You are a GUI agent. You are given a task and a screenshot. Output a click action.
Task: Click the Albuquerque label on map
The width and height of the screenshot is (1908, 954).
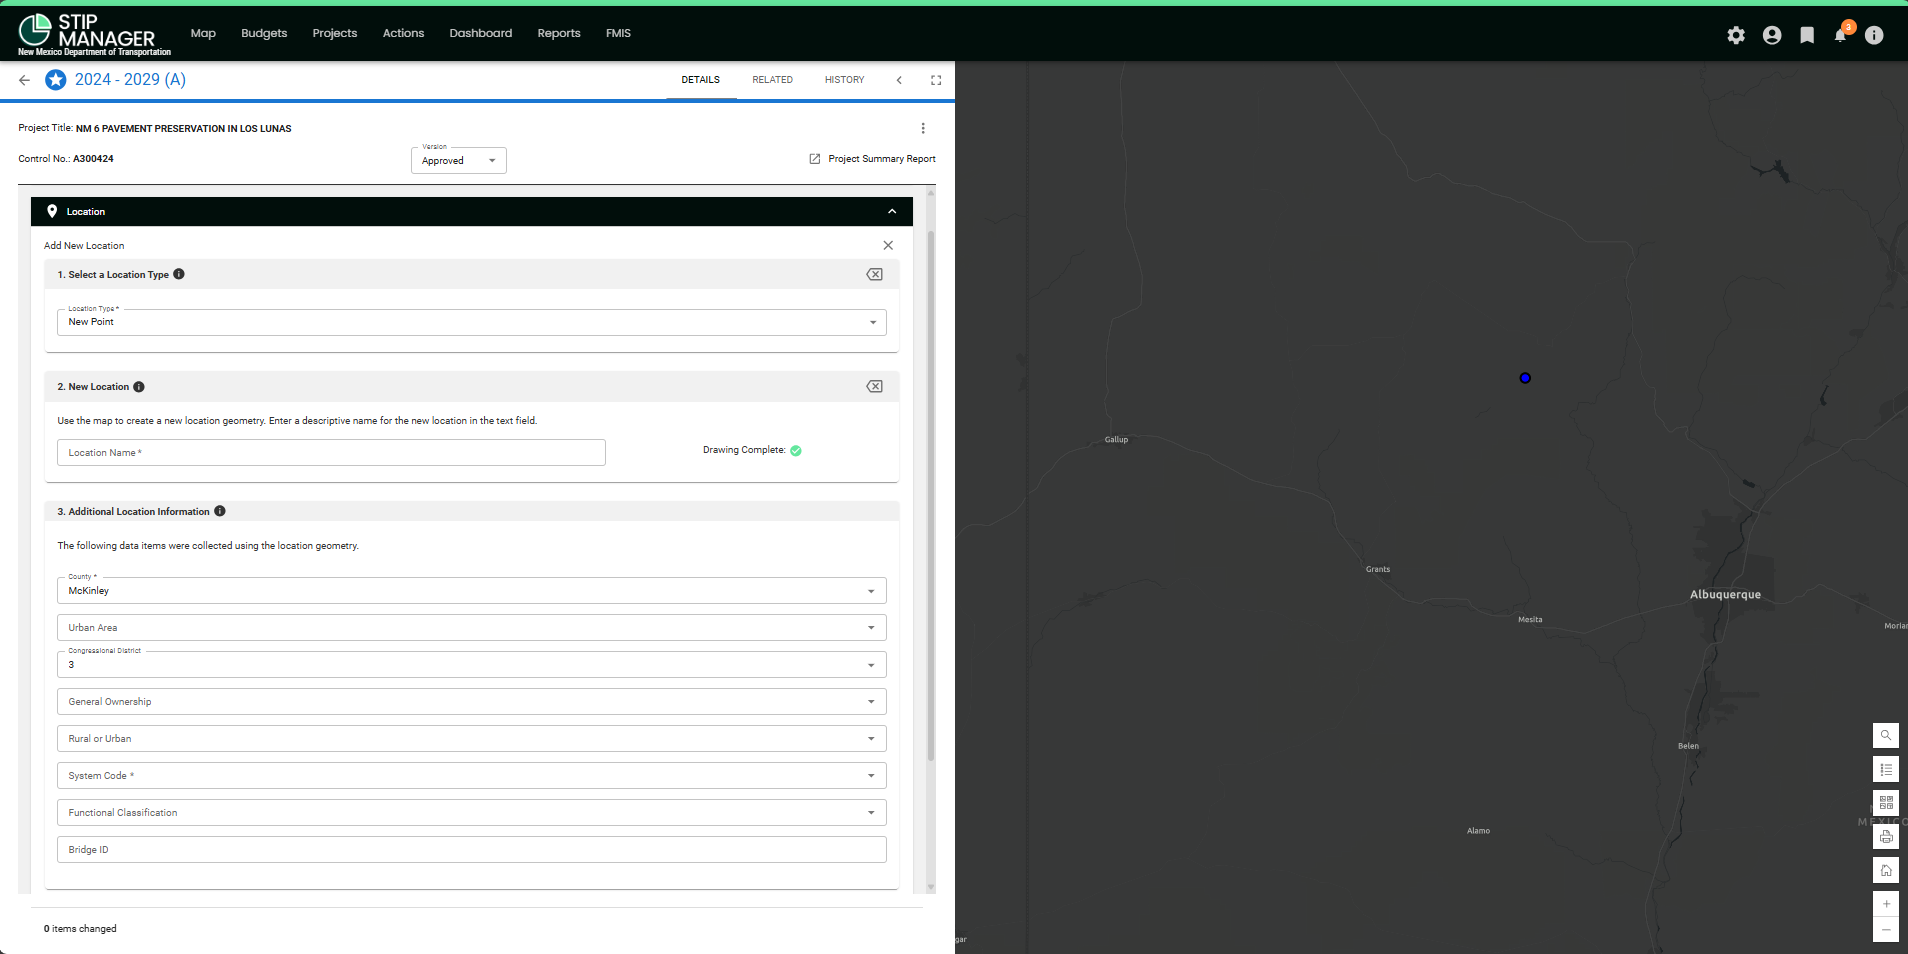[1725, 595]
